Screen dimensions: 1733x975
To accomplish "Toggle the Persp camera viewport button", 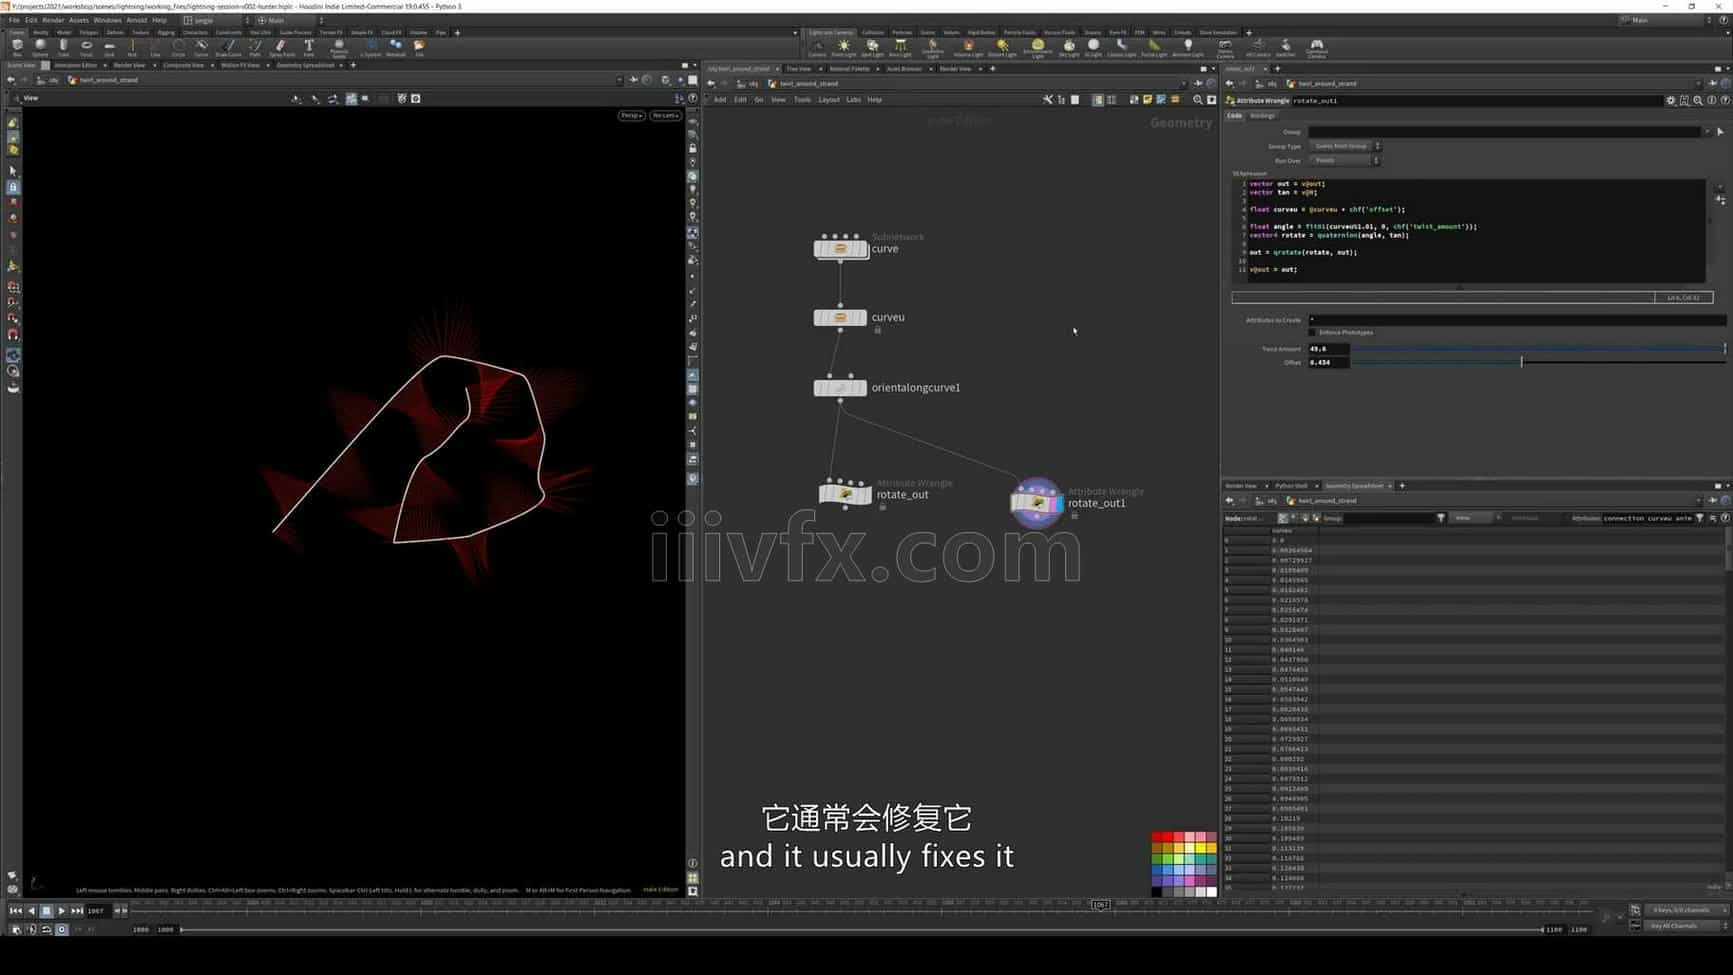I will tap(631, 116).
